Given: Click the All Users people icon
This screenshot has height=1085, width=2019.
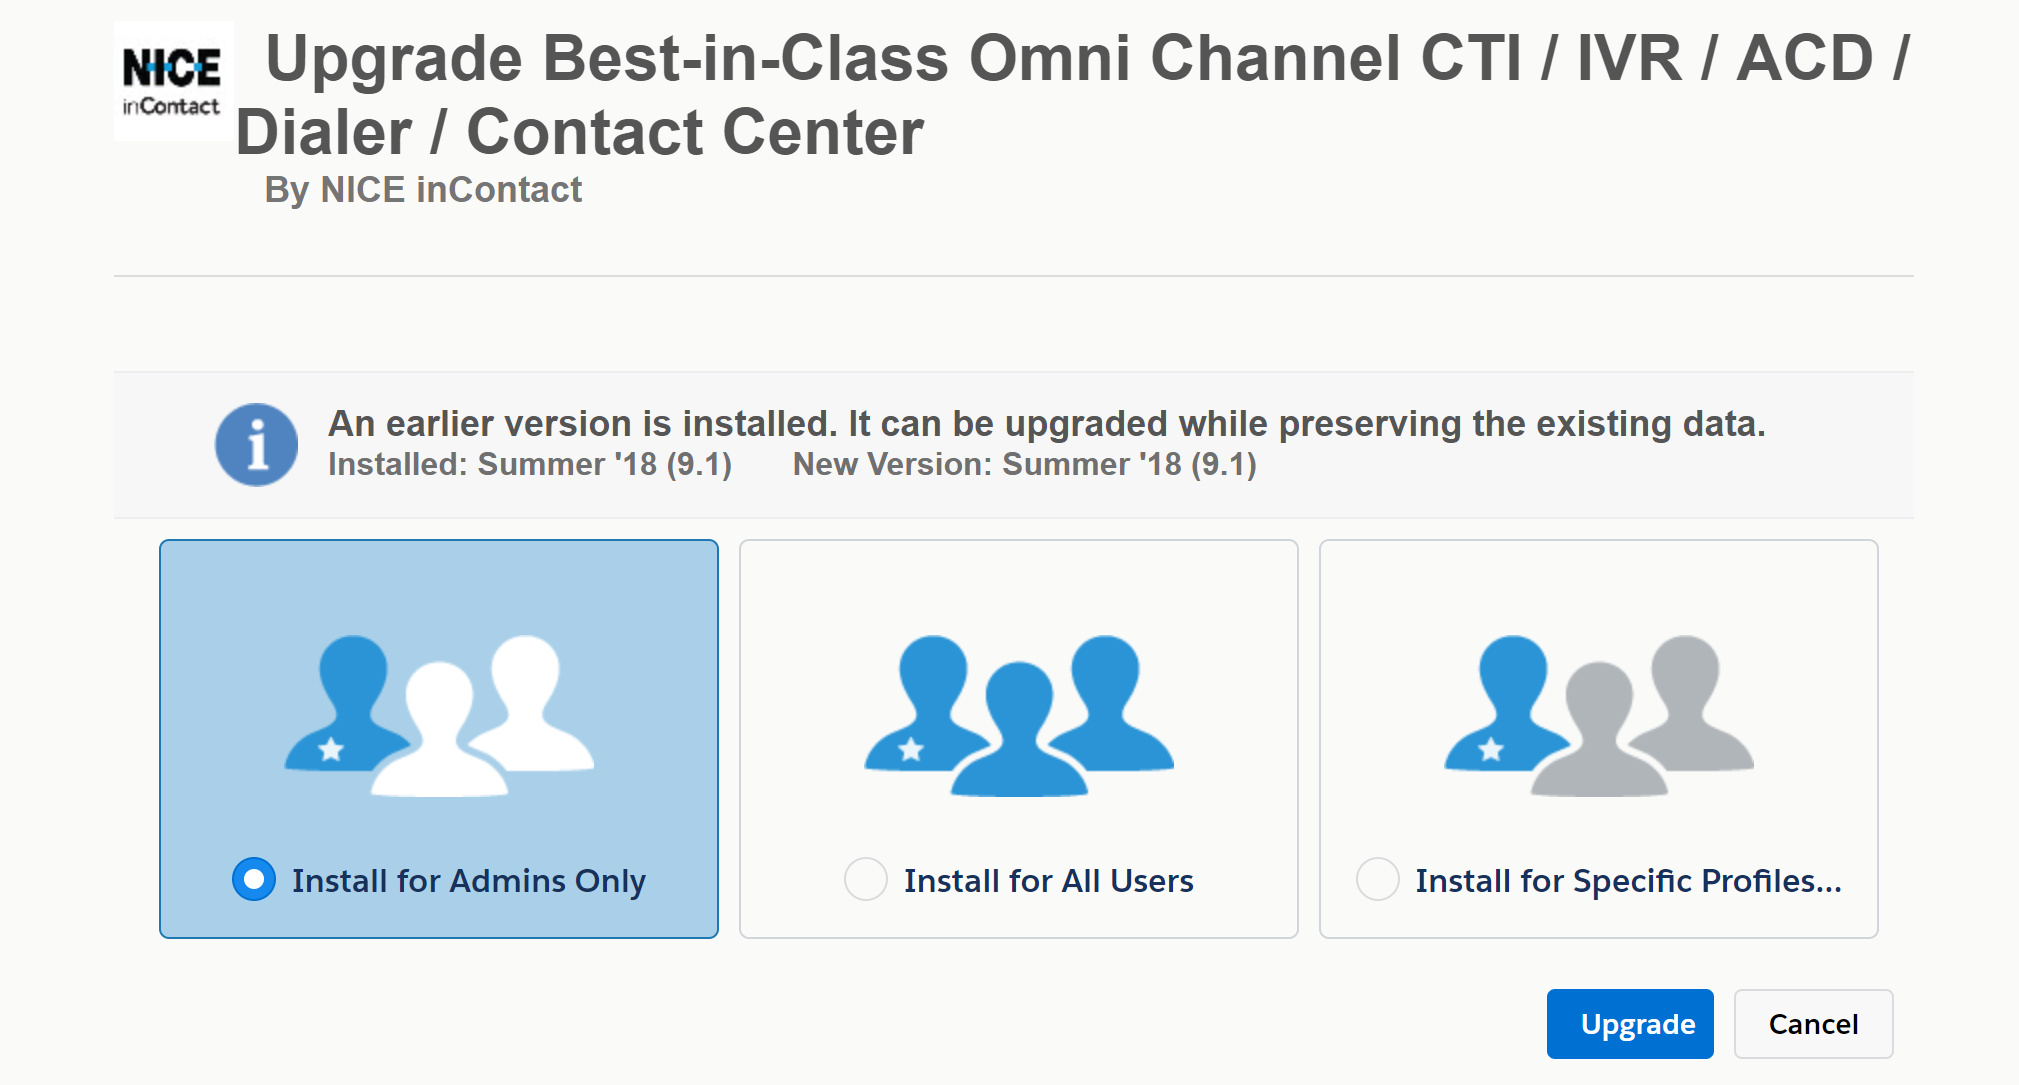Looking at the screenshot, I should coord(1019,715).
